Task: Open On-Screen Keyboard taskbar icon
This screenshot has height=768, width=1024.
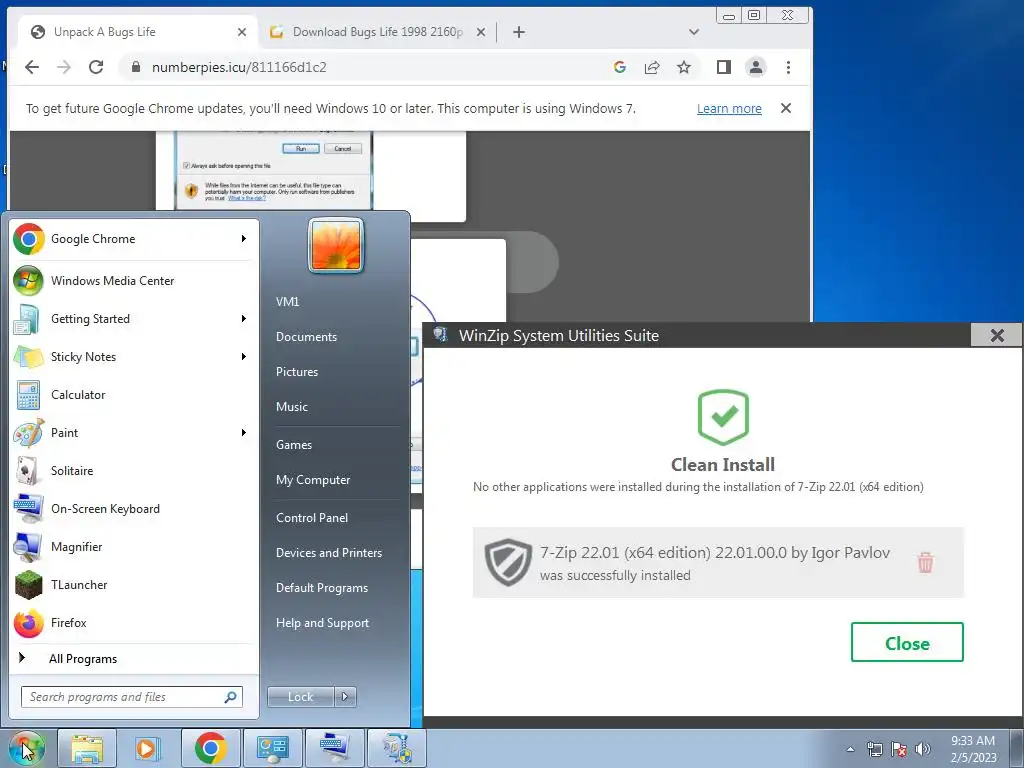Action: 335,748
